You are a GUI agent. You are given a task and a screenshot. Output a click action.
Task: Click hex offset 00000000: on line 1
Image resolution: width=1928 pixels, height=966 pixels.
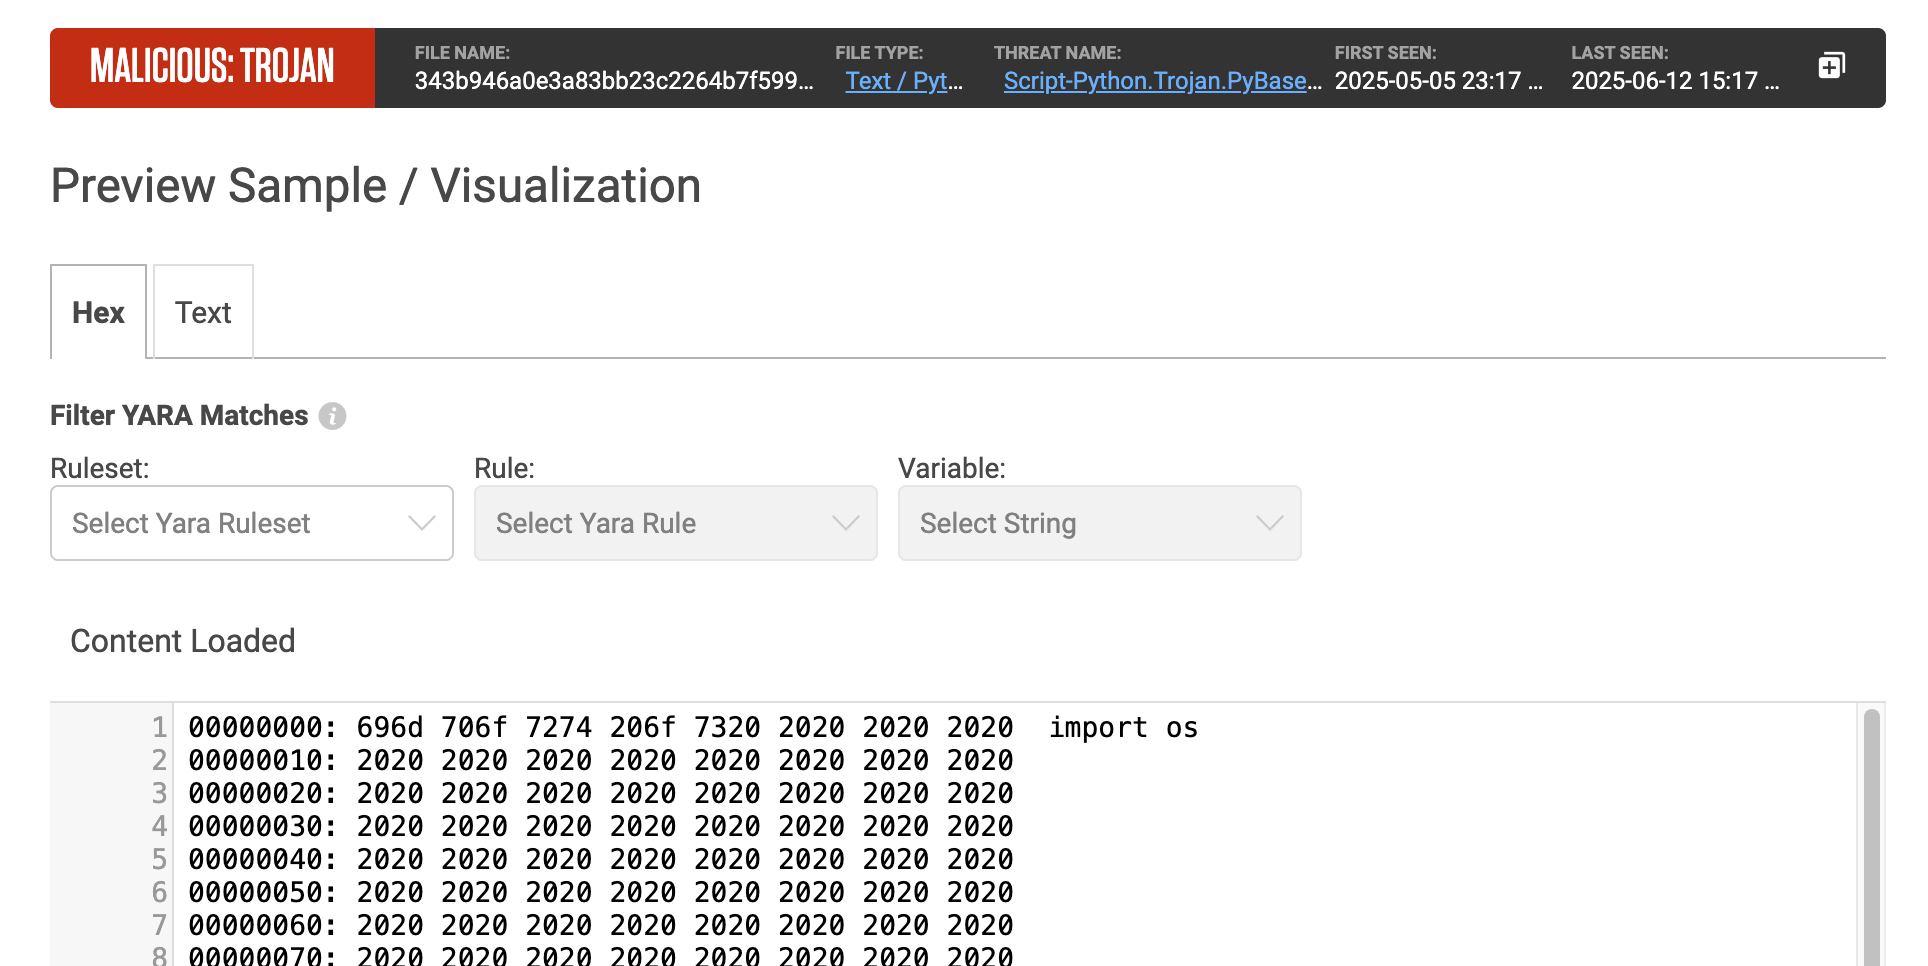tap(263, 727)
